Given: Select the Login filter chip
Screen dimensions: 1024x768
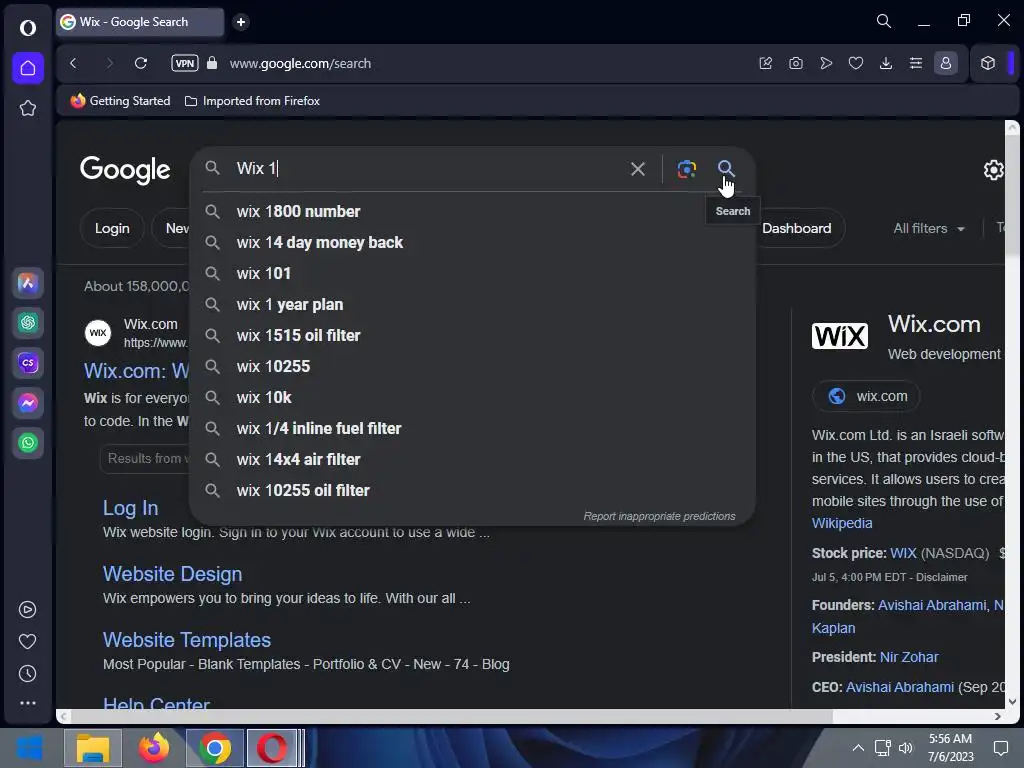Looking at the screenshot, I should (x=112, y=228).
